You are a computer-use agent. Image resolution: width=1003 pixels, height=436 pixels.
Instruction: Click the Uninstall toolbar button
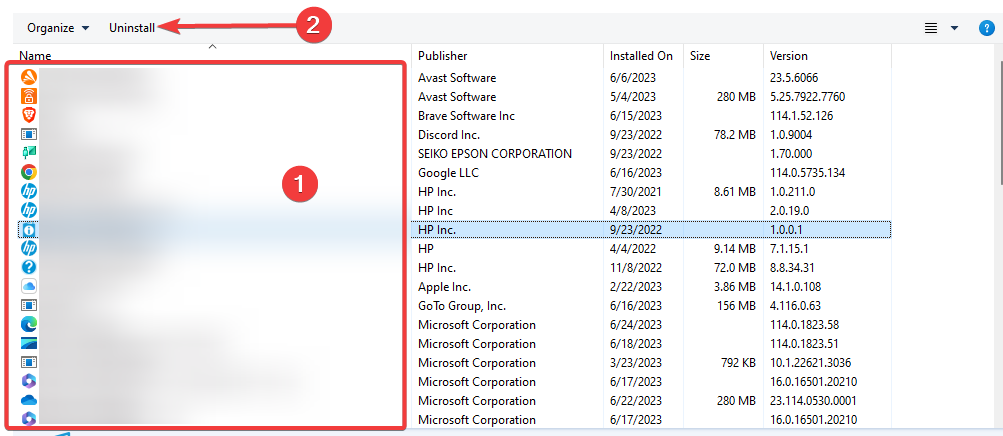pyautogui.click(x=132, y=28)
